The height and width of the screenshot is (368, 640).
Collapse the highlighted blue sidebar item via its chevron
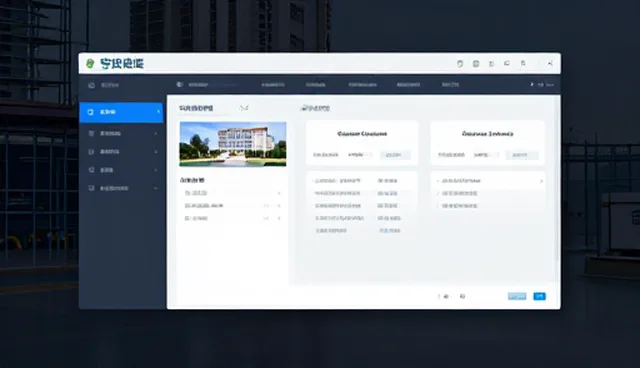click(x=158, y=112)
